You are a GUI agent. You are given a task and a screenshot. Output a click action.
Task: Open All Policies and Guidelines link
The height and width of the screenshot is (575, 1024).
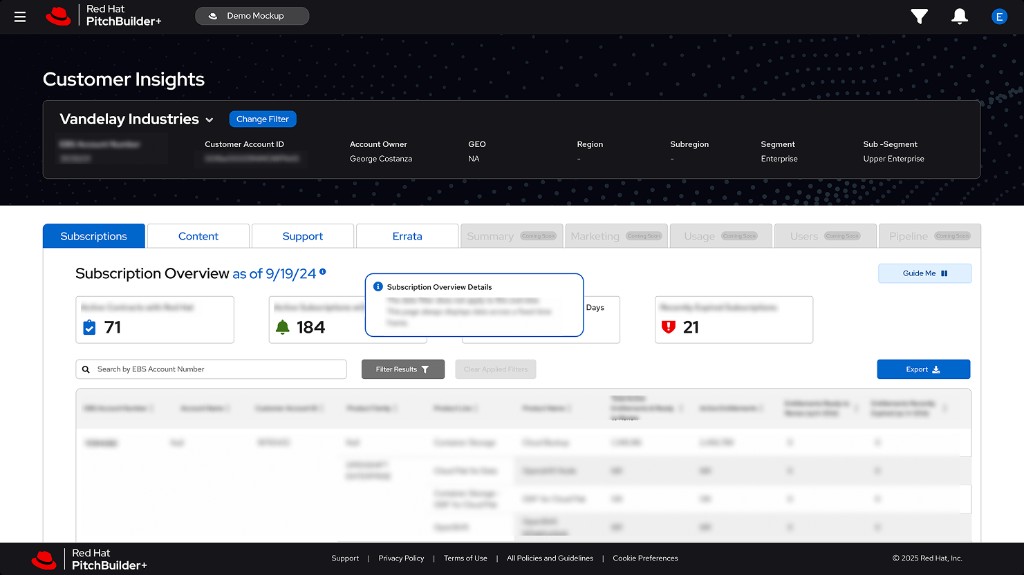550,558
